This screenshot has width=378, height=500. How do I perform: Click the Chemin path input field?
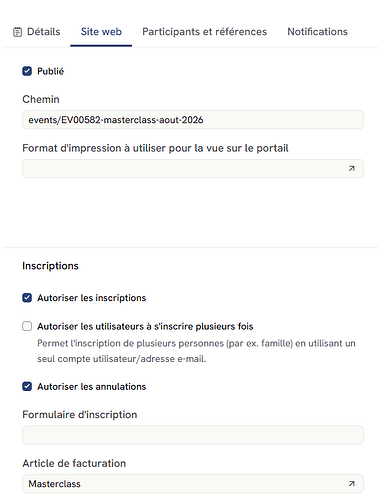click(x=193, y=120)
